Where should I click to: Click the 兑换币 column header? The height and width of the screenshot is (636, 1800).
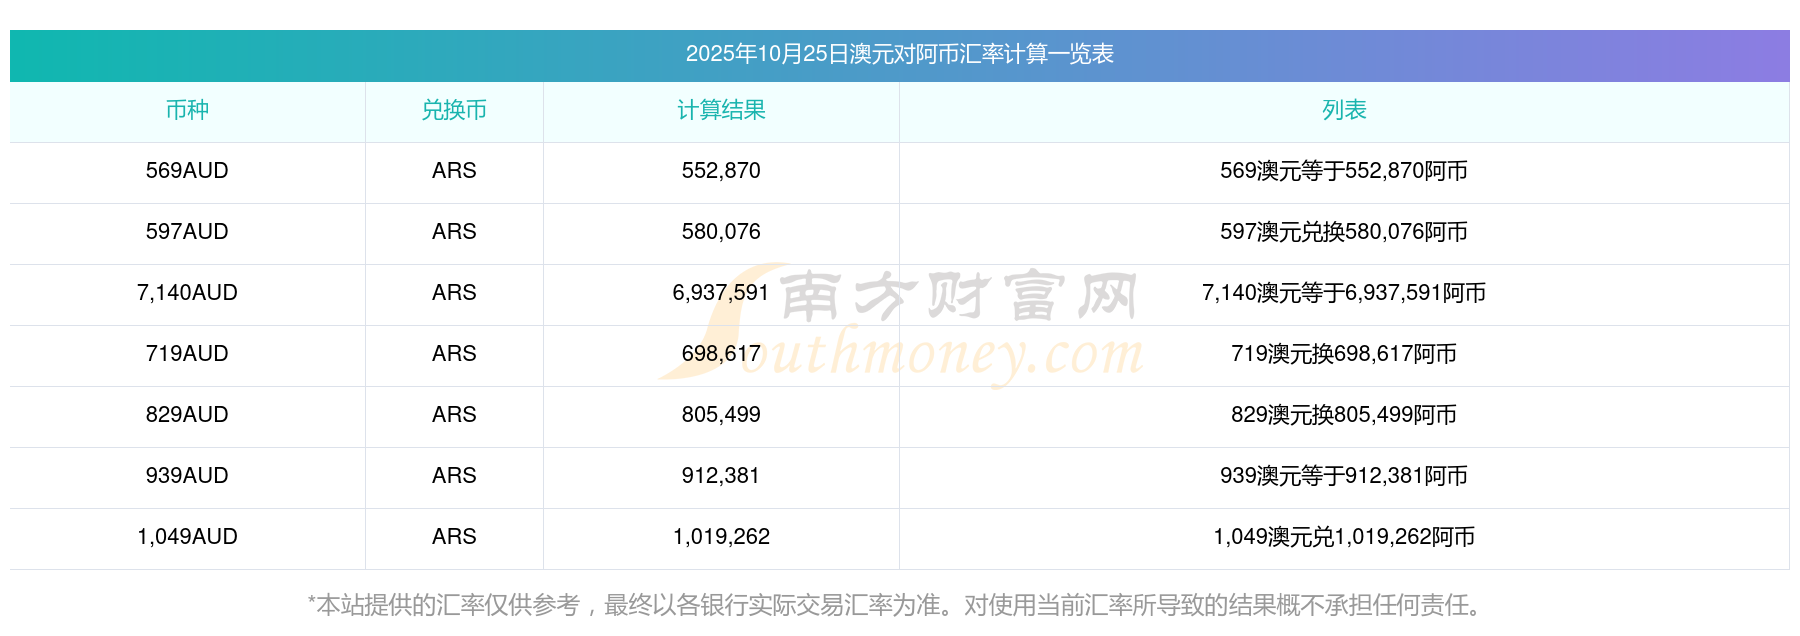tap(454, 110)
